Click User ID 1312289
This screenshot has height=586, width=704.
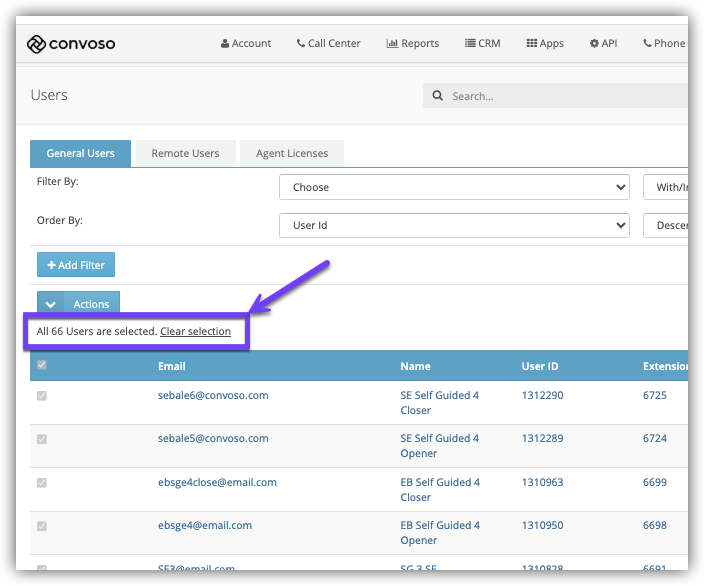(542, 439)
